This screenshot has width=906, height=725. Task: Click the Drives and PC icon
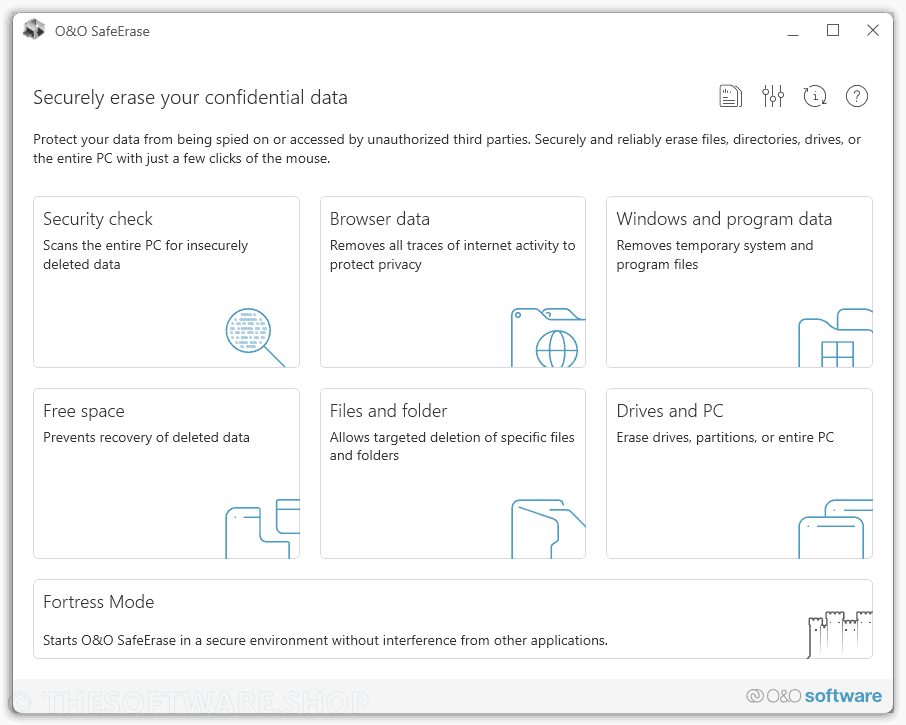pos(835,529)
